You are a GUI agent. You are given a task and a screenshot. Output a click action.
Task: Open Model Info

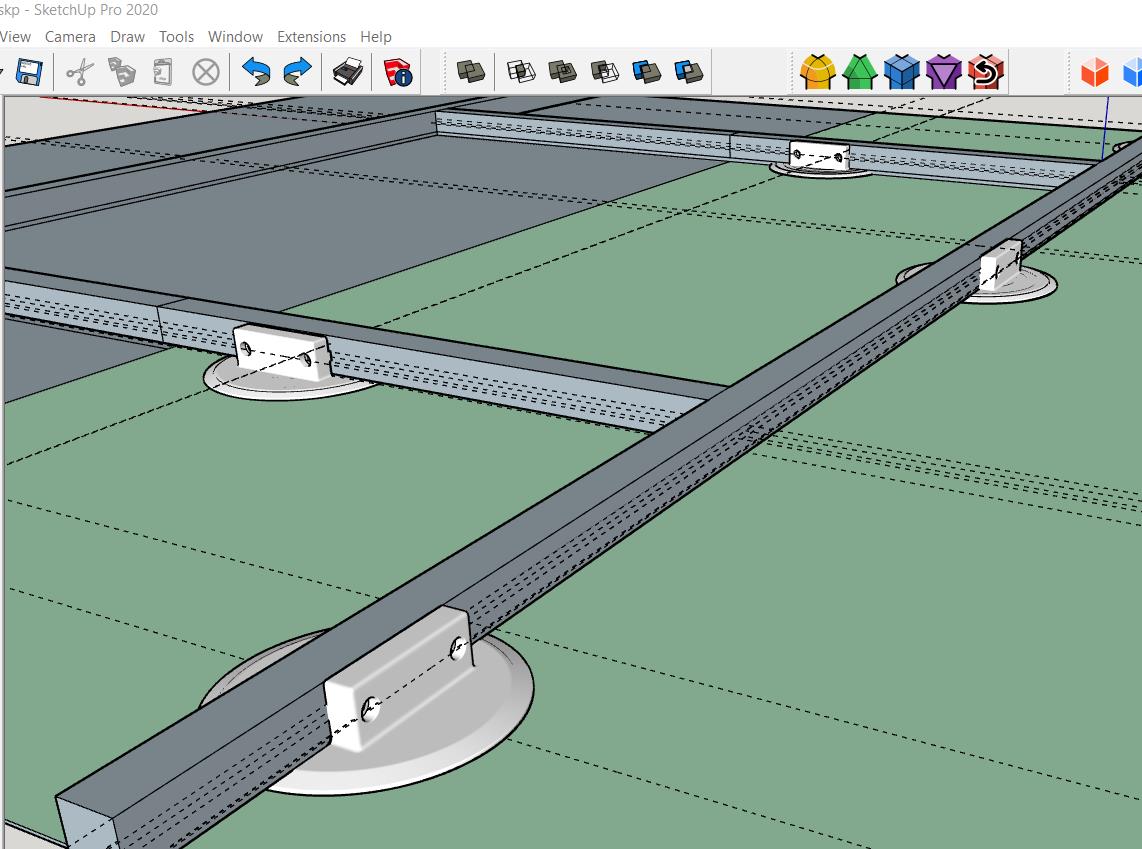tap(398, 72)
